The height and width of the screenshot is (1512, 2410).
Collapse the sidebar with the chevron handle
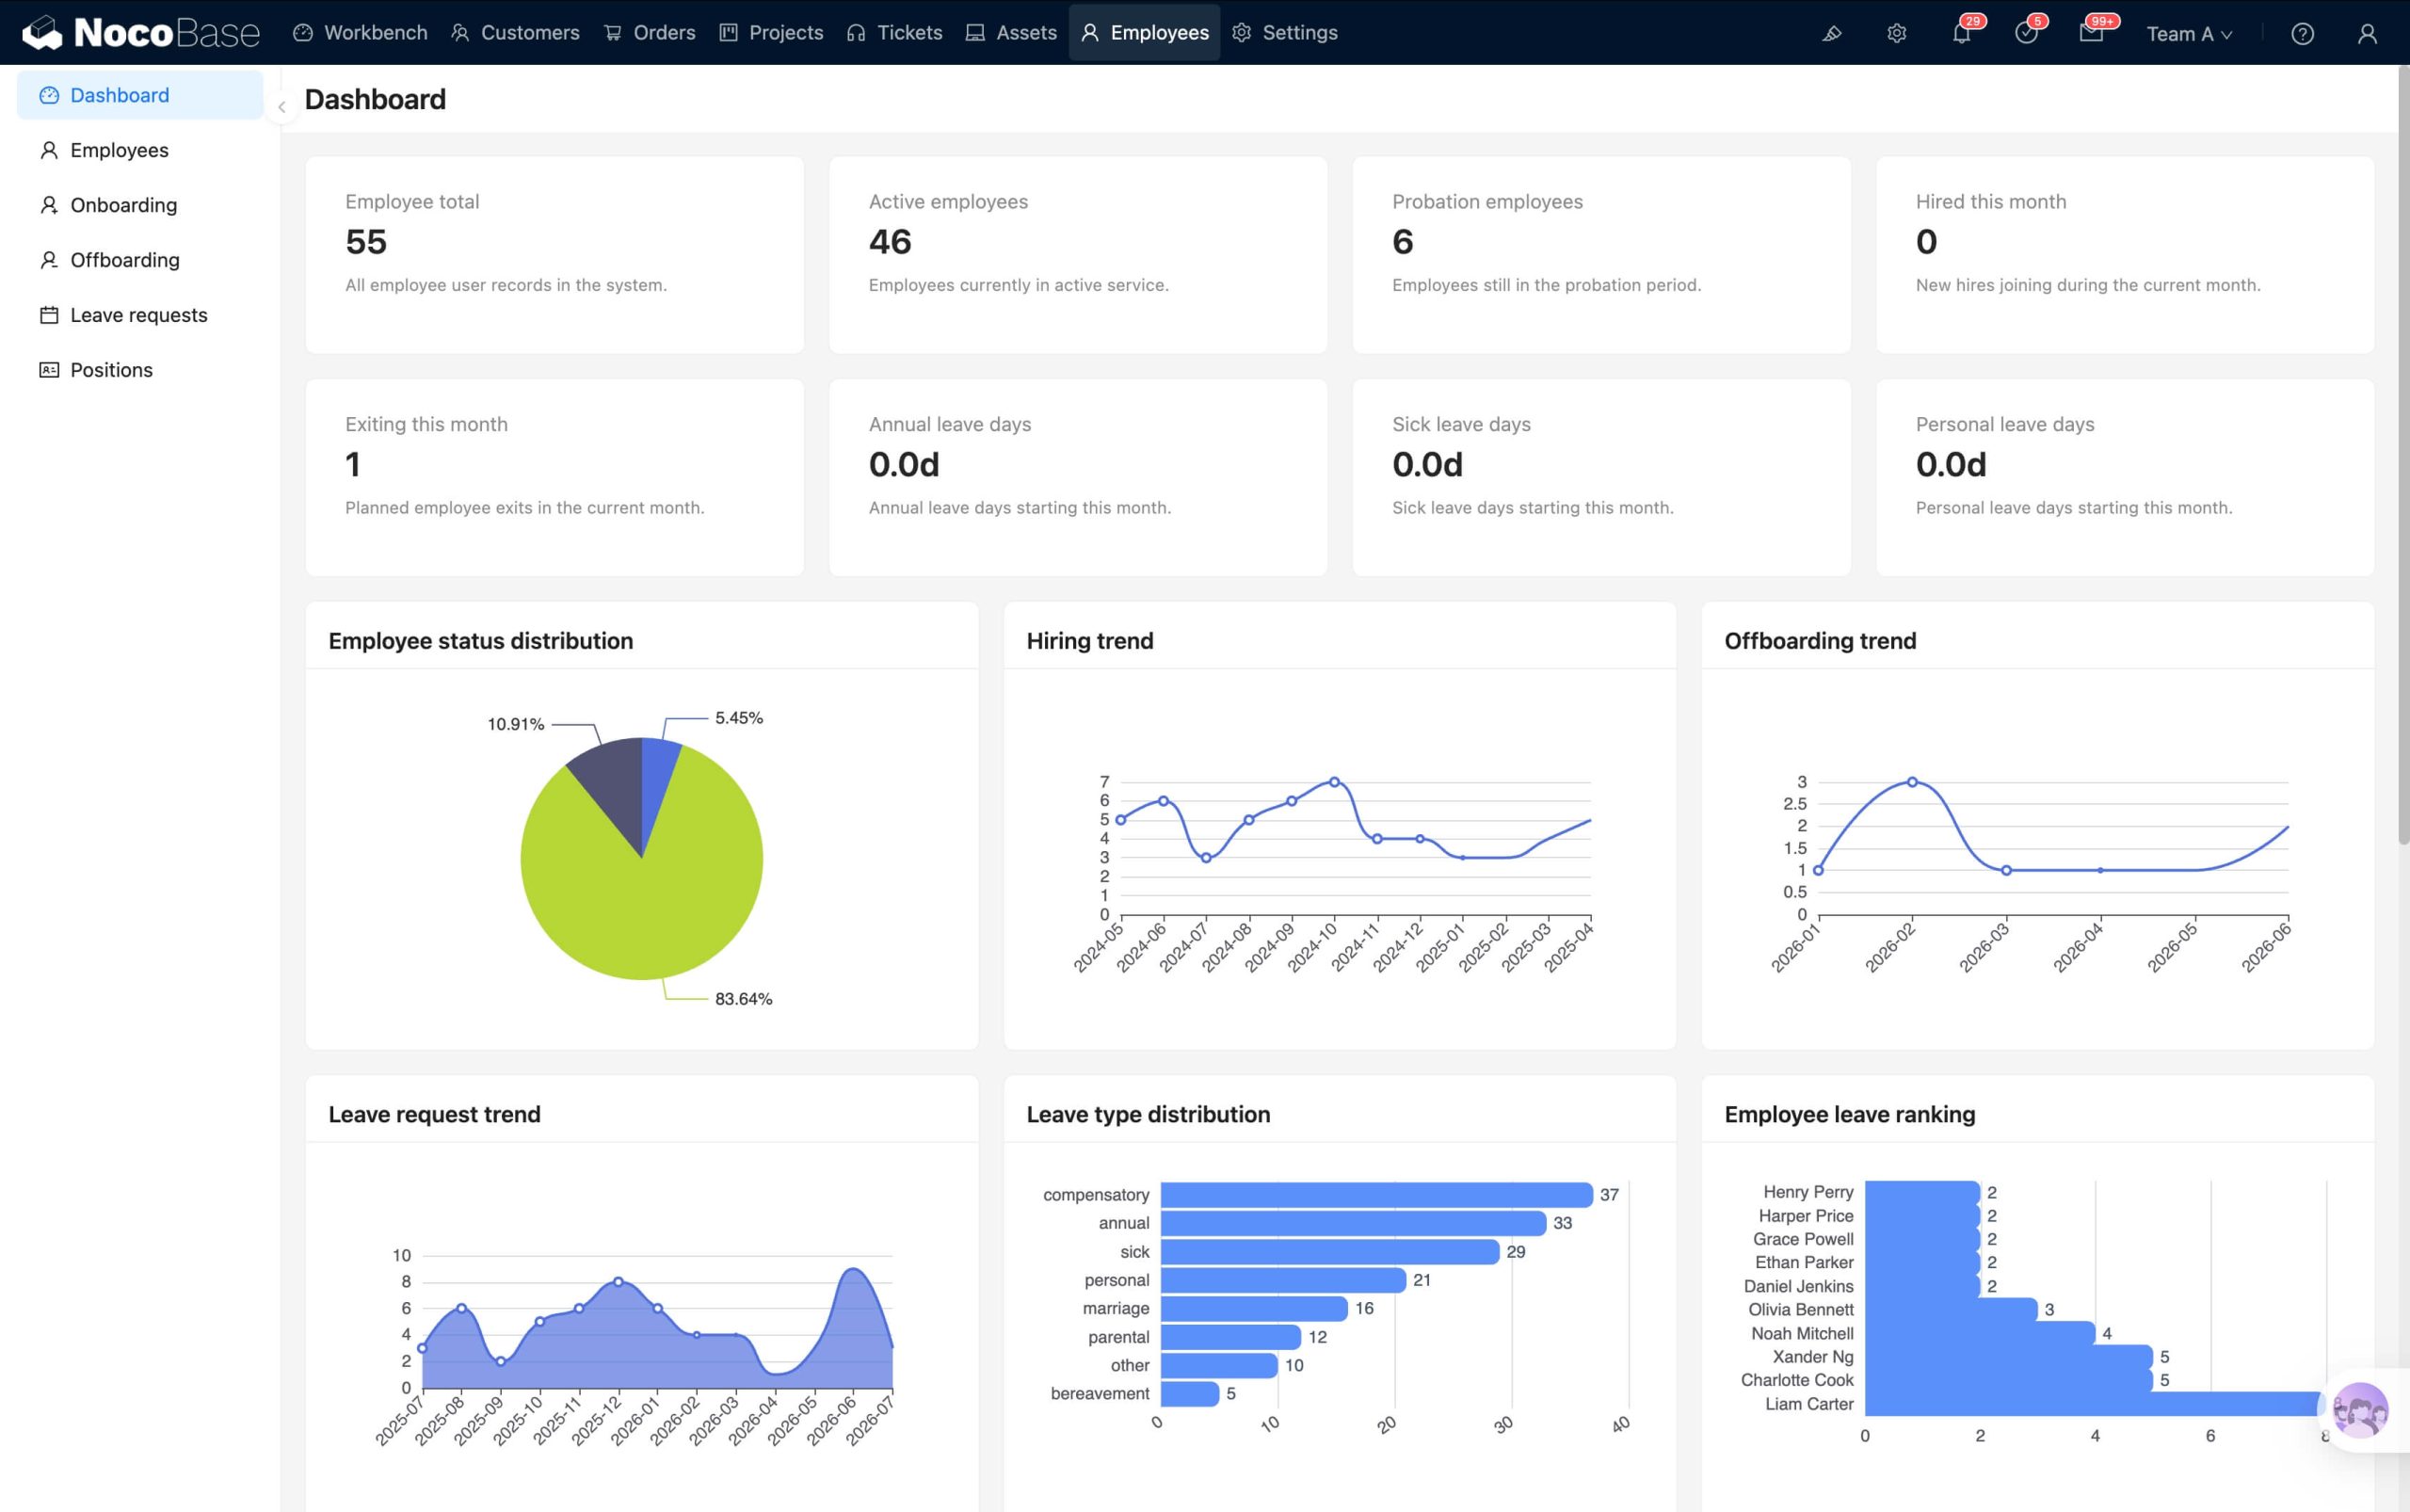coord(282,107)
